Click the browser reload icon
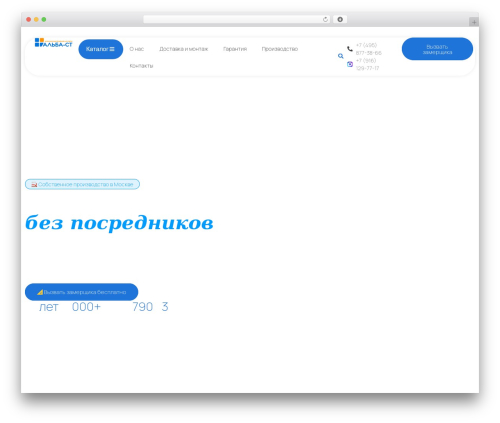Viewport: 500px width, 423px height. pos(325,19)
